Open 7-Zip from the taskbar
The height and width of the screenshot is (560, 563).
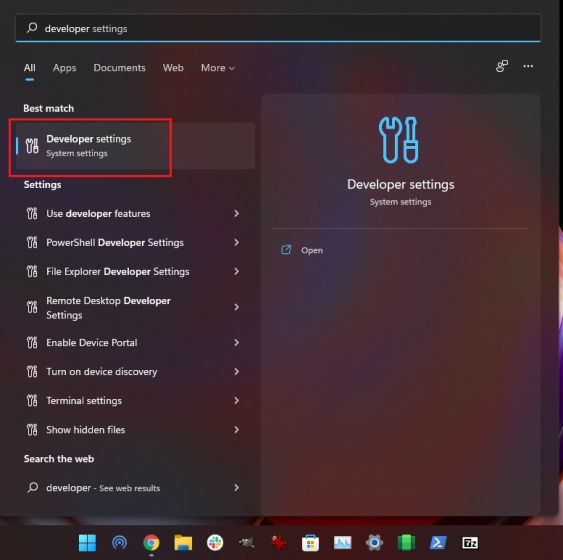[470, 543]
